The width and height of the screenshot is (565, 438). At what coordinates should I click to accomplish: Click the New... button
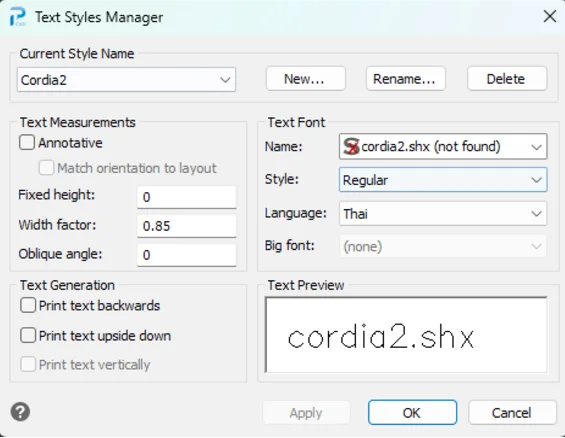(x=306, y=79)
